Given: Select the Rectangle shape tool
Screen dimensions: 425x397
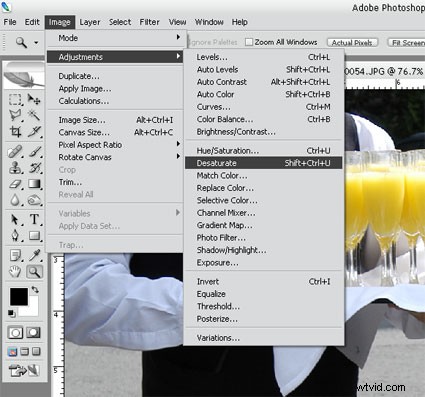Looking at the screenshot, I should pyautogui.click(x=34, y=236).
